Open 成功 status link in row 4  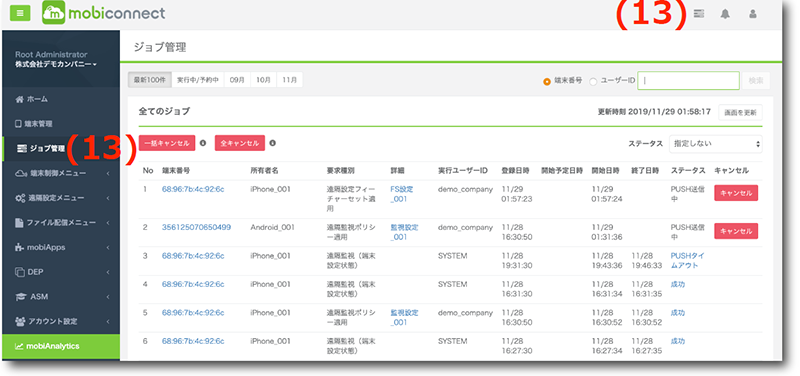pyautogui.click(x=678, y=284)
